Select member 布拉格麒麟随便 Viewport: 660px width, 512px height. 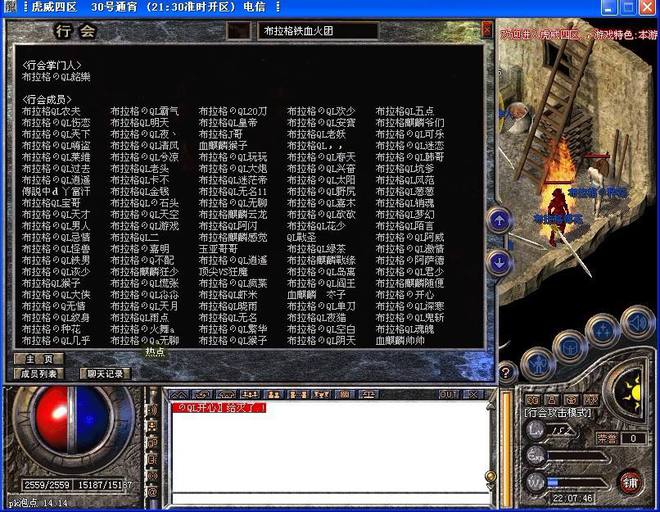(410, 283)
